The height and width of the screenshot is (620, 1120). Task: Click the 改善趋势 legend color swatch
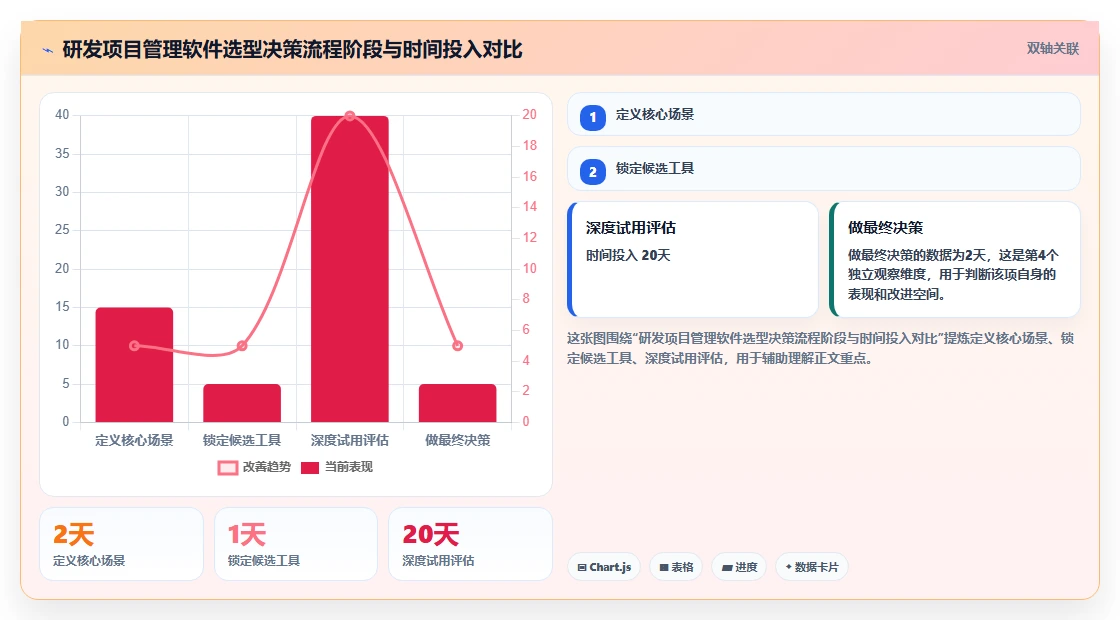point(227,468)
